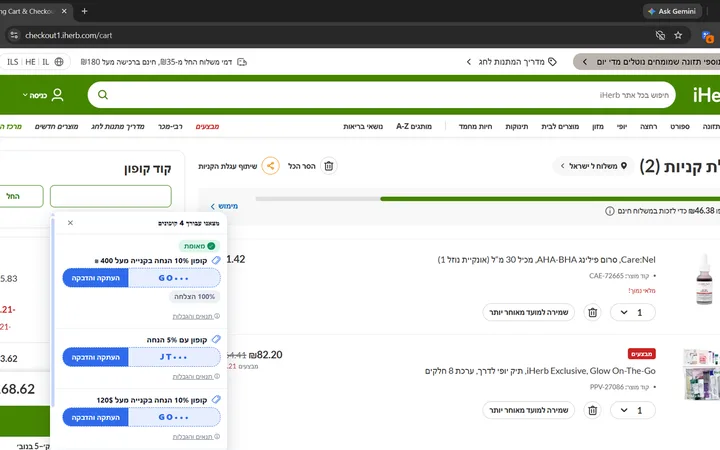
Task: Click the browser address bar URL
Action: click(x=68, y=35)
